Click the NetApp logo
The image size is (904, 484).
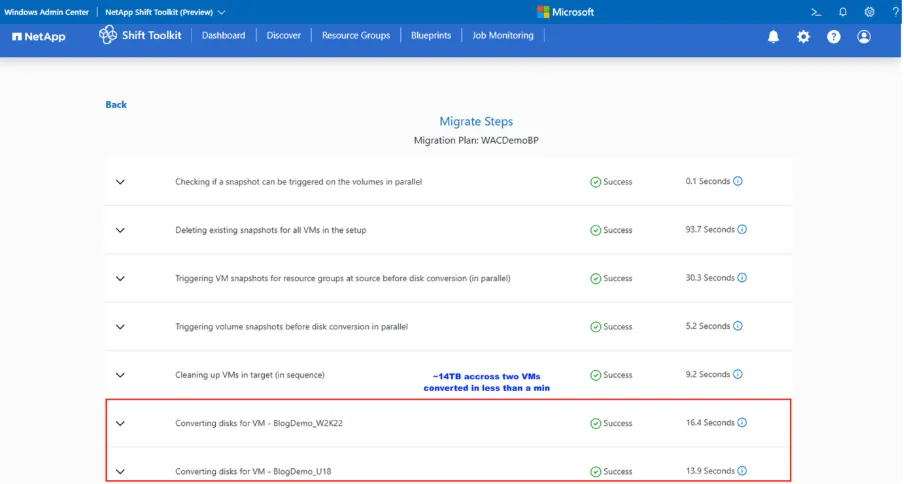[39, 37]
